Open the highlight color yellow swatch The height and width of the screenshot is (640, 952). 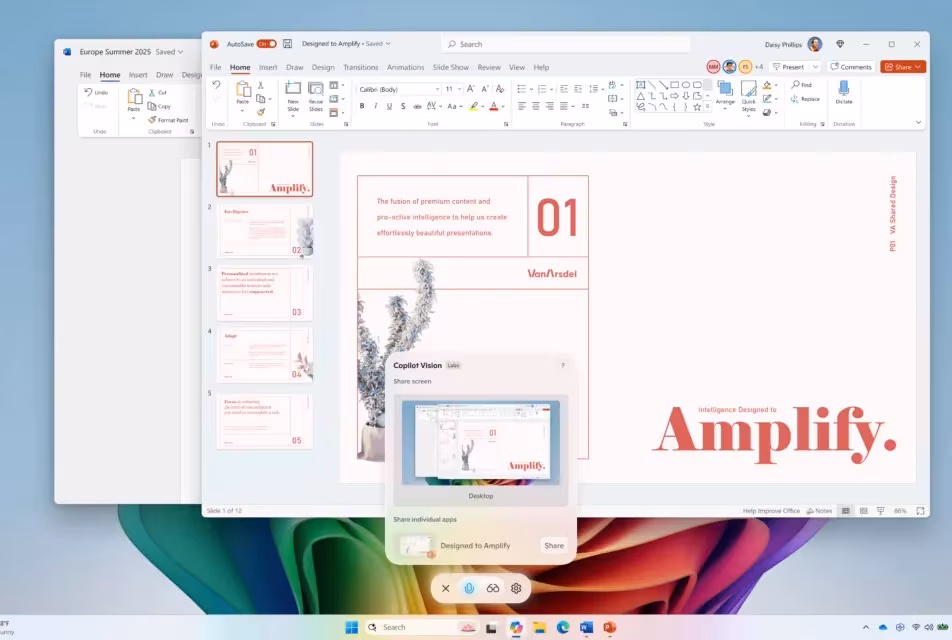coord(474,106)
